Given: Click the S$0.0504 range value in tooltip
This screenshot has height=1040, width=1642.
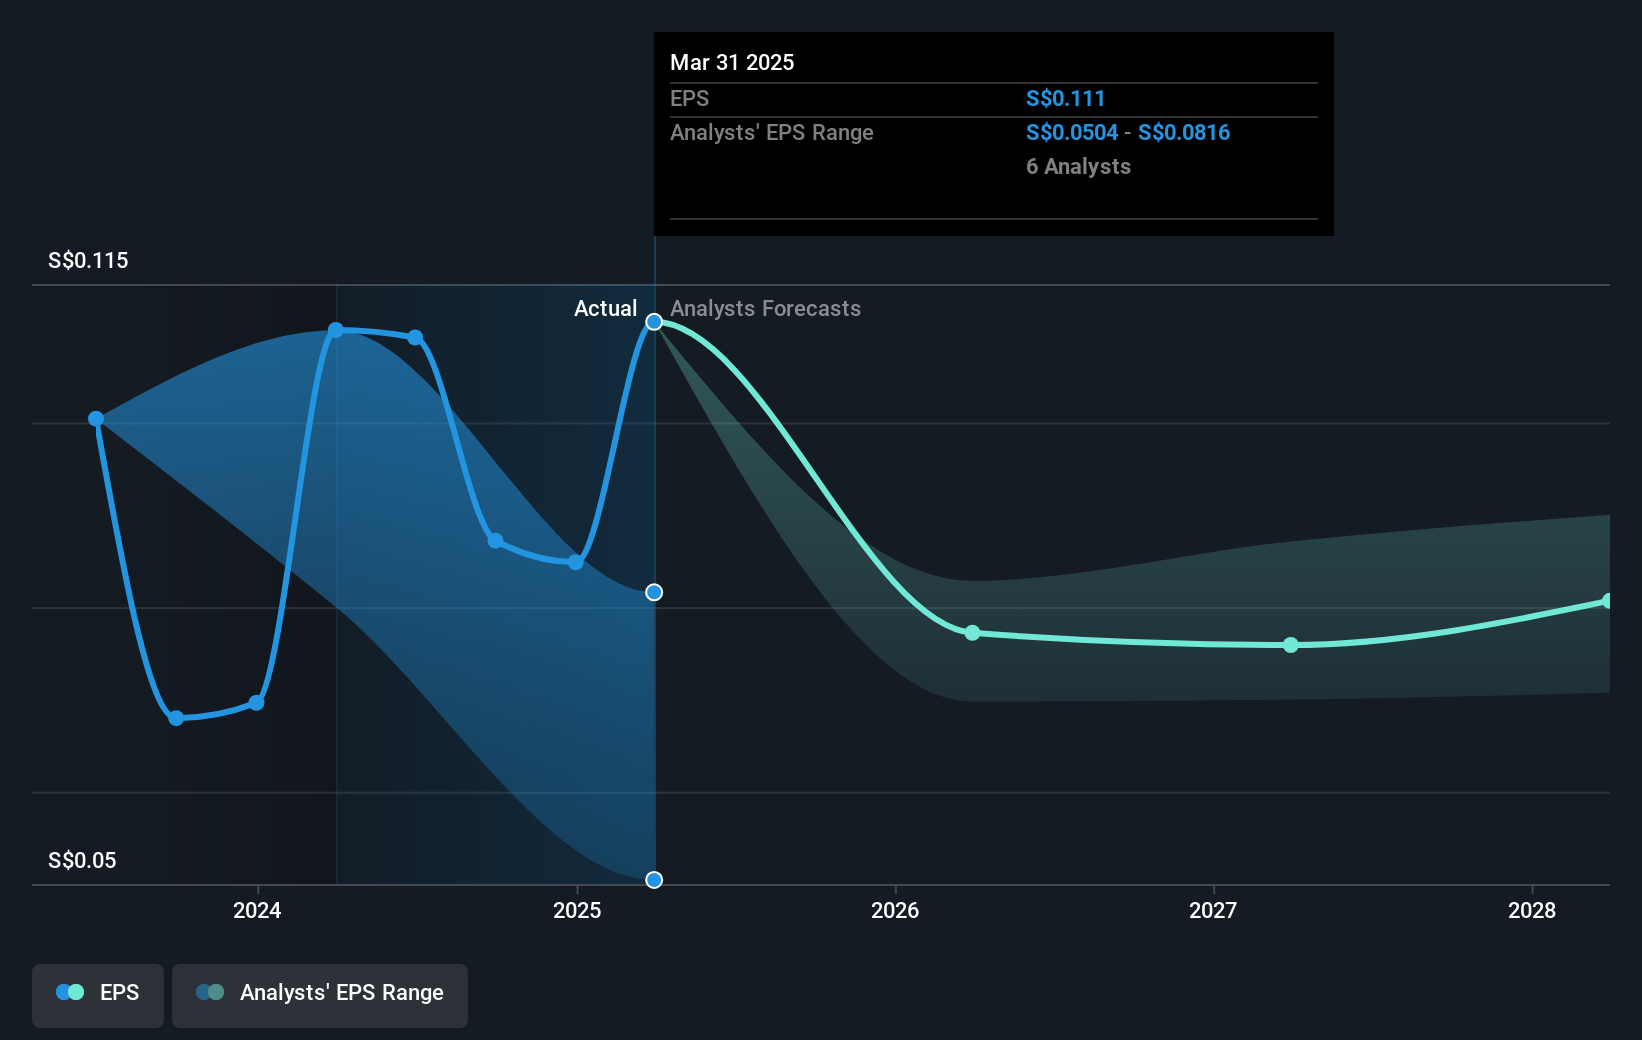Looking at the screenshot, I should (x=1072, y=133).
